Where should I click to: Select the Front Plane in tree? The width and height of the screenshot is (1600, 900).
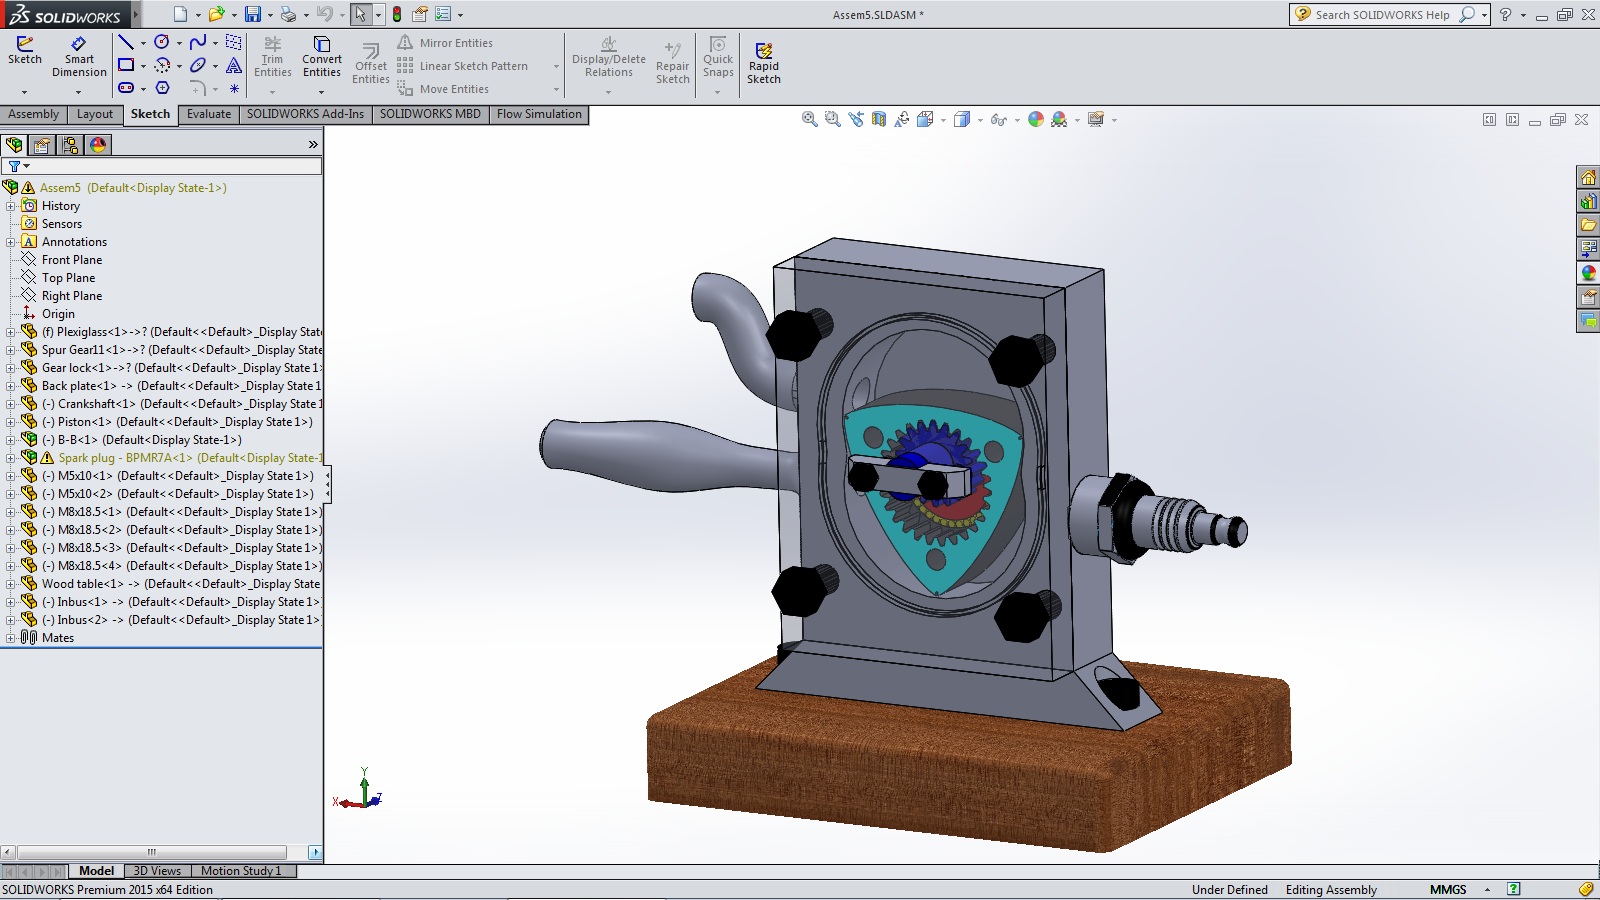[72, 260]
